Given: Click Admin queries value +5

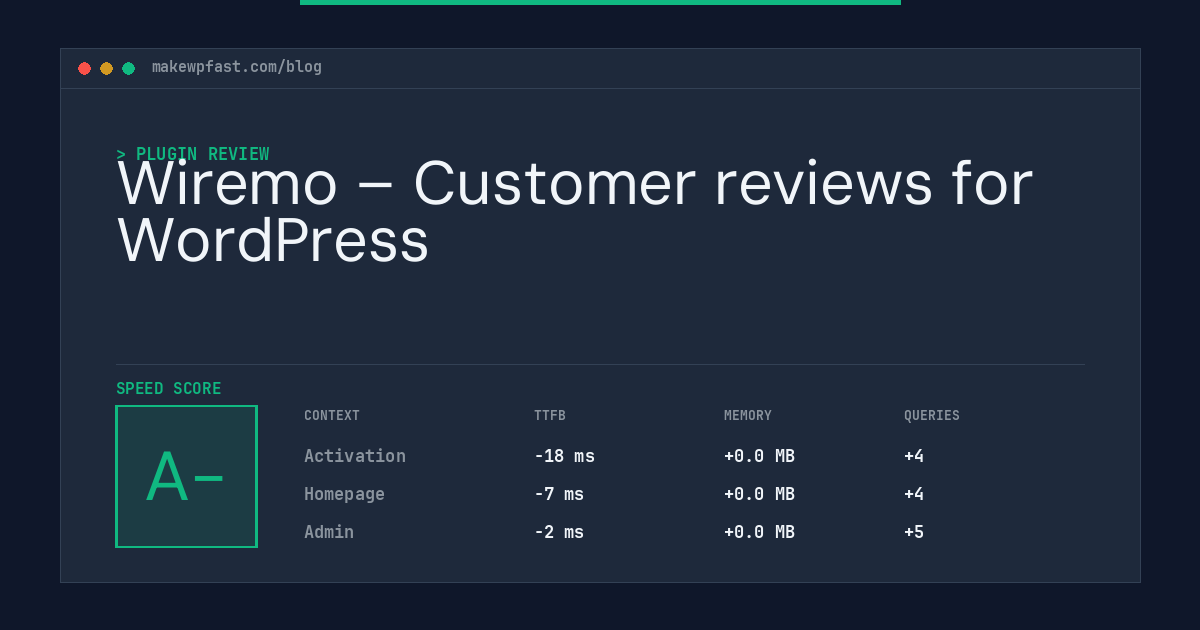Looking at the screenshot, I should pos(914,532).
